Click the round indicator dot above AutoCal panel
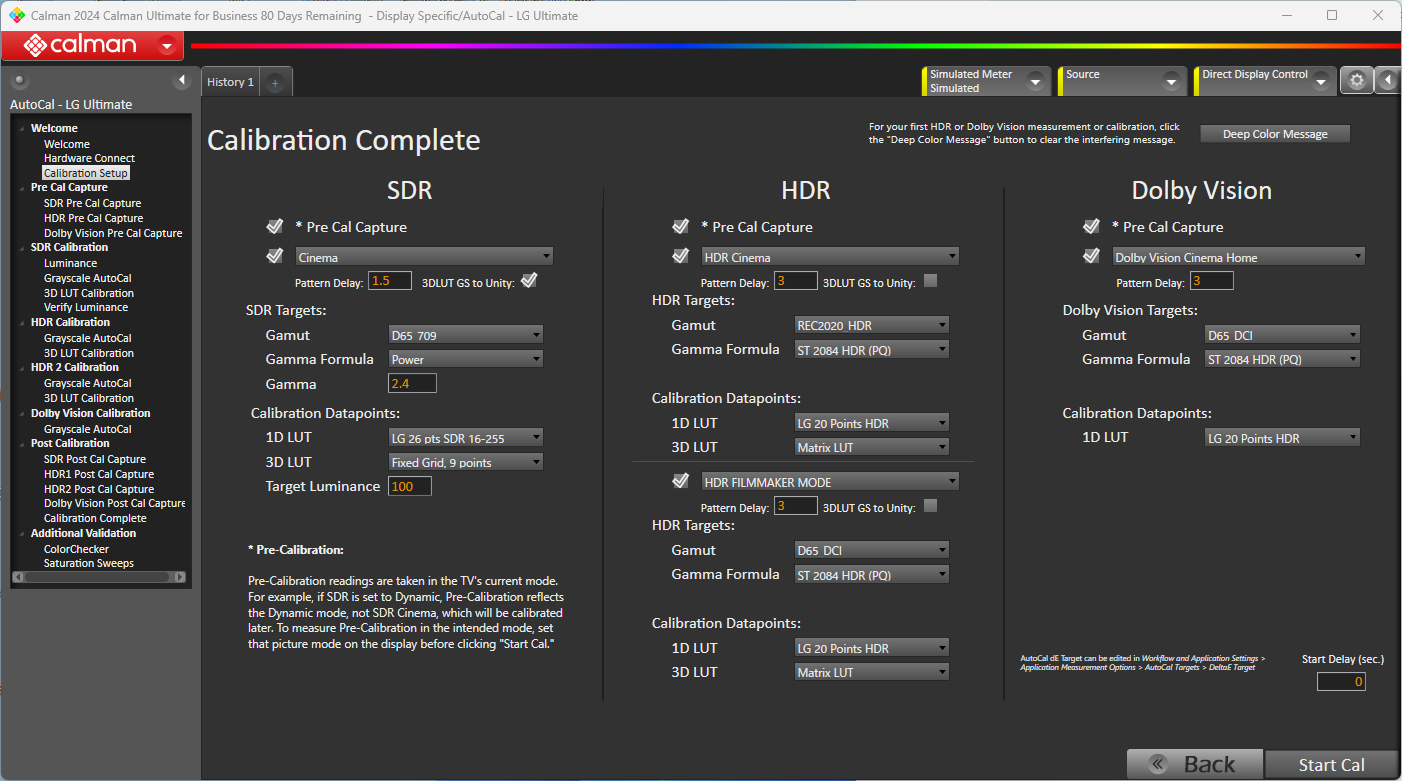Viewport: 1402px width, 781px height. click(18, 80)
